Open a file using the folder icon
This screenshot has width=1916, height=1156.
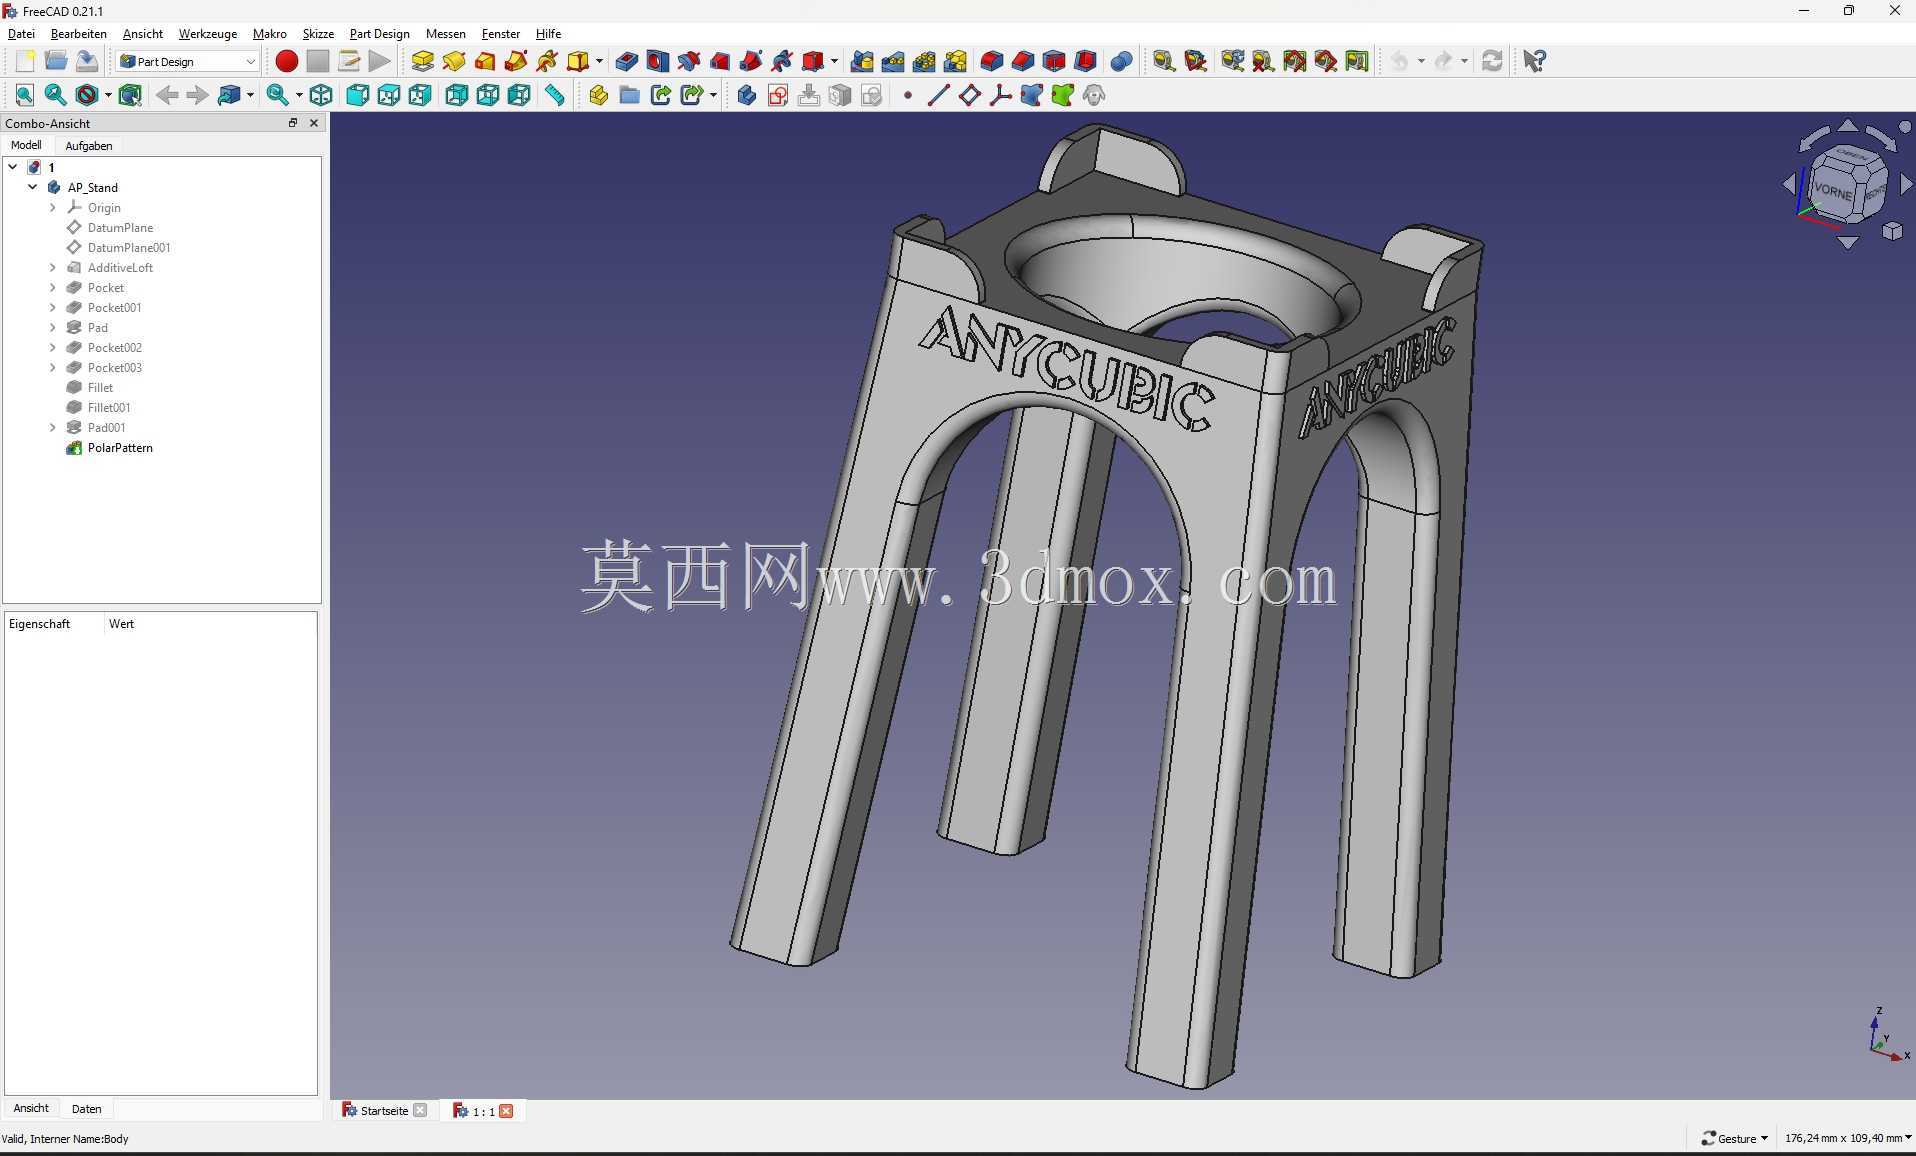point(56,61)
